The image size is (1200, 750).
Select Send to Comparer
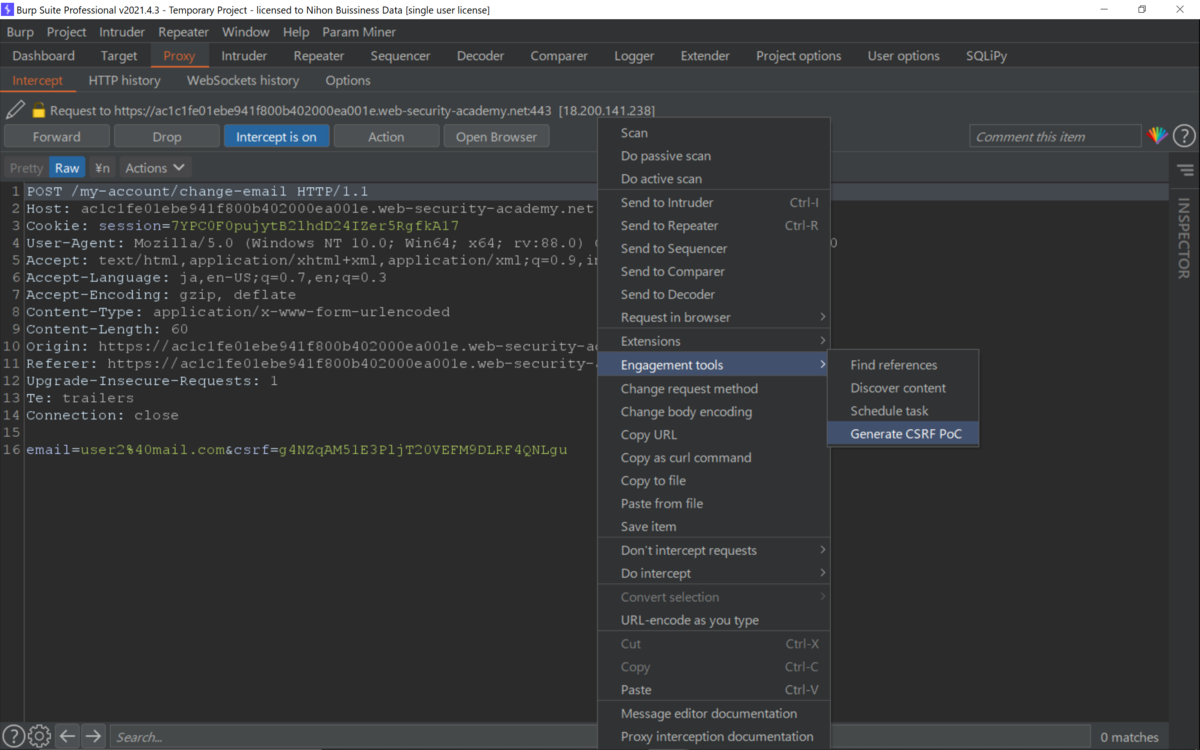pos(714,271)
